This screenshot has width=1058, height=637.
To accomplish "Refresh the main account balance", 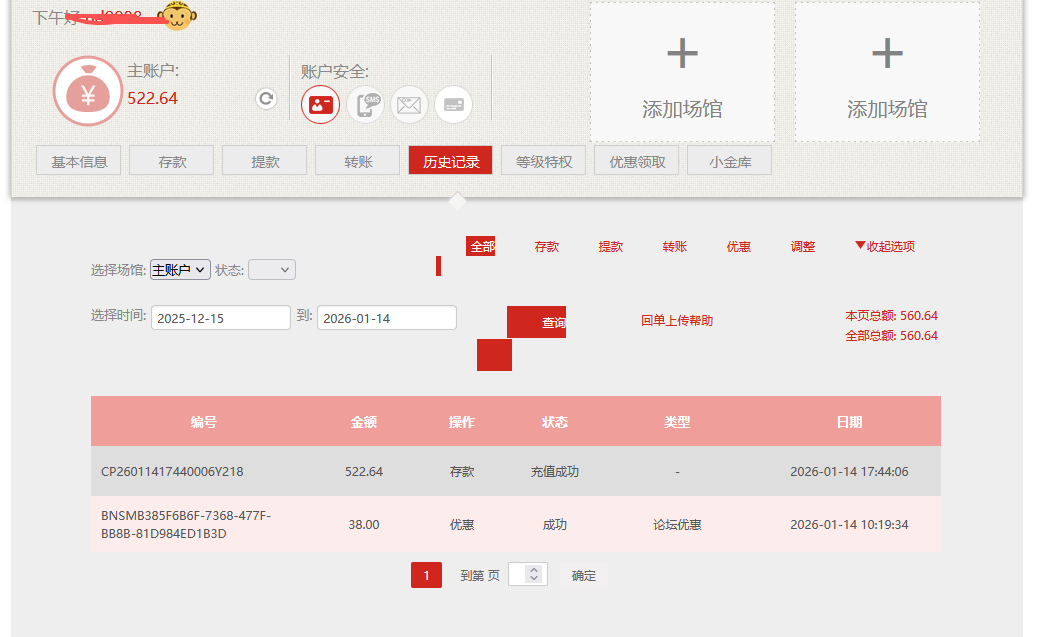I will tap(265, 99).
